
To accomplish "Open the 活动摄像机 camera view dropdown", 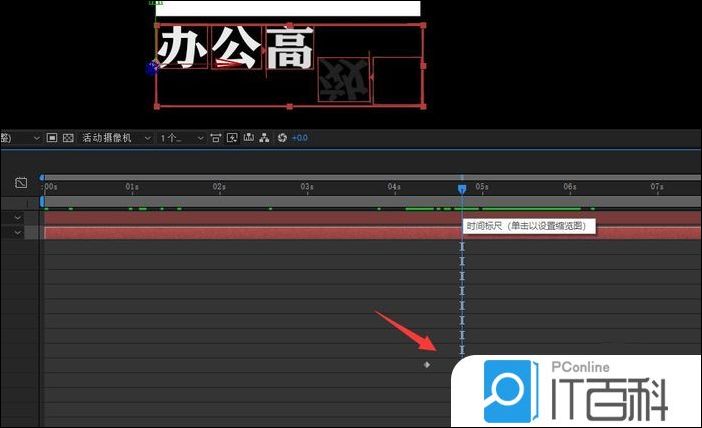I will point(116,138).
